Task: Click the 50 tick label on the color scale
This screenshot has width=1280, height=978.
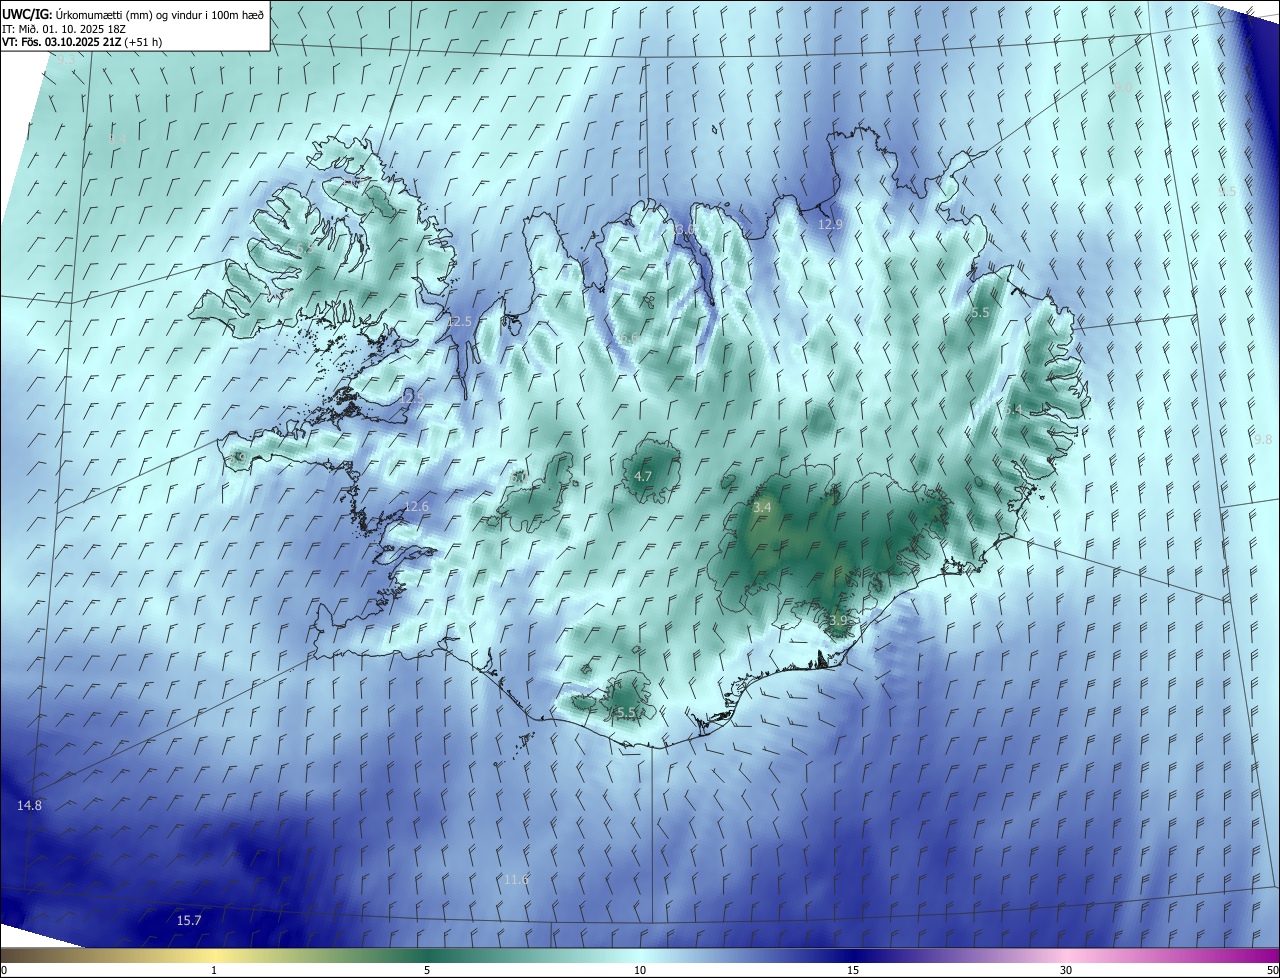Action: [1272, 970]
